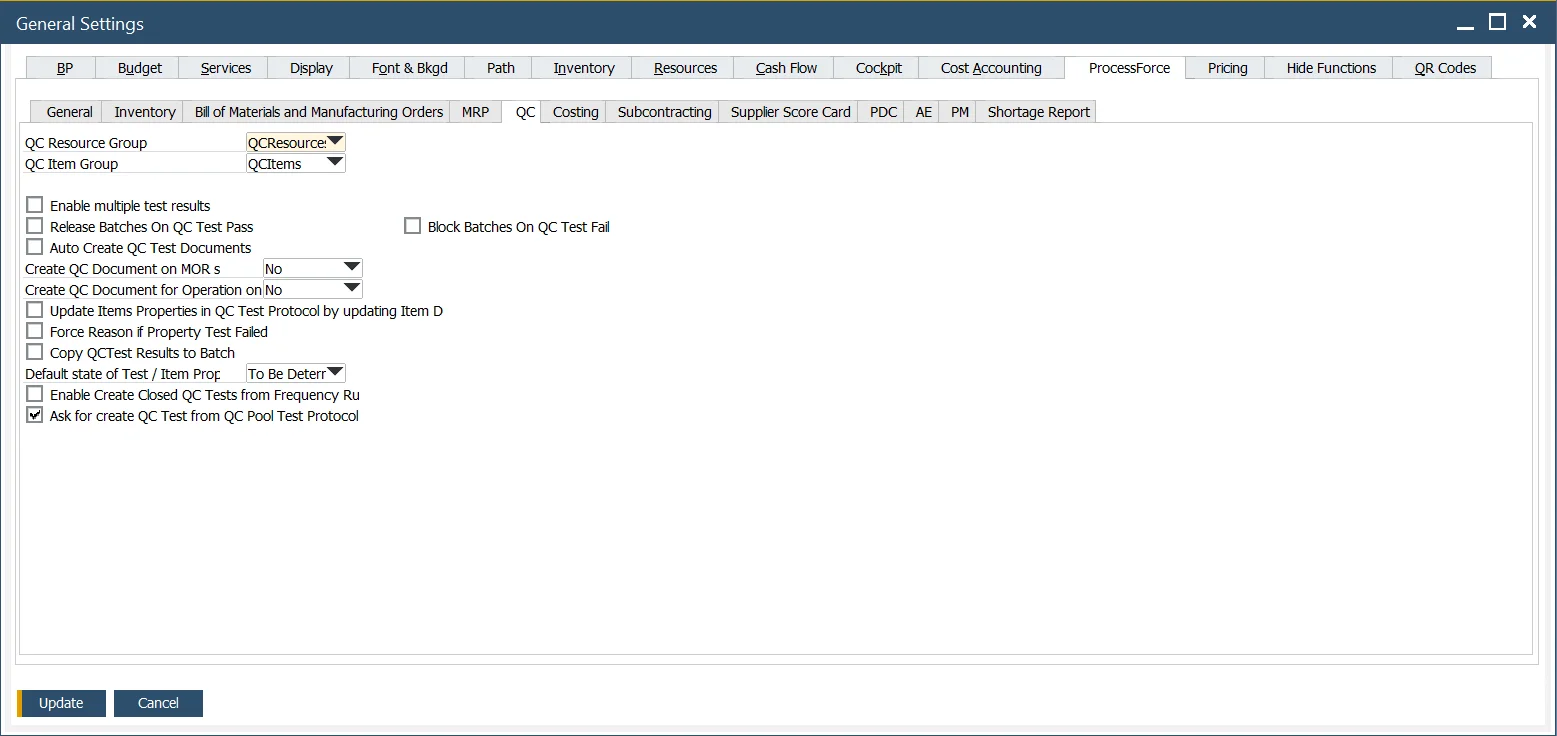1557x736 pixels.
Task: Enable multiple test results checkbox
Action: click(34, 204)
